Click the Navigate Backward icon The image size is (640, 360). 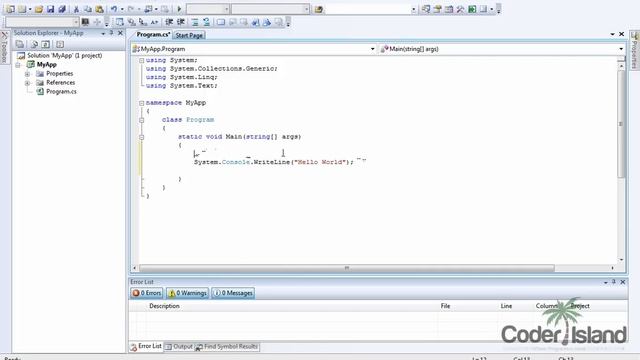pos(148,9)
